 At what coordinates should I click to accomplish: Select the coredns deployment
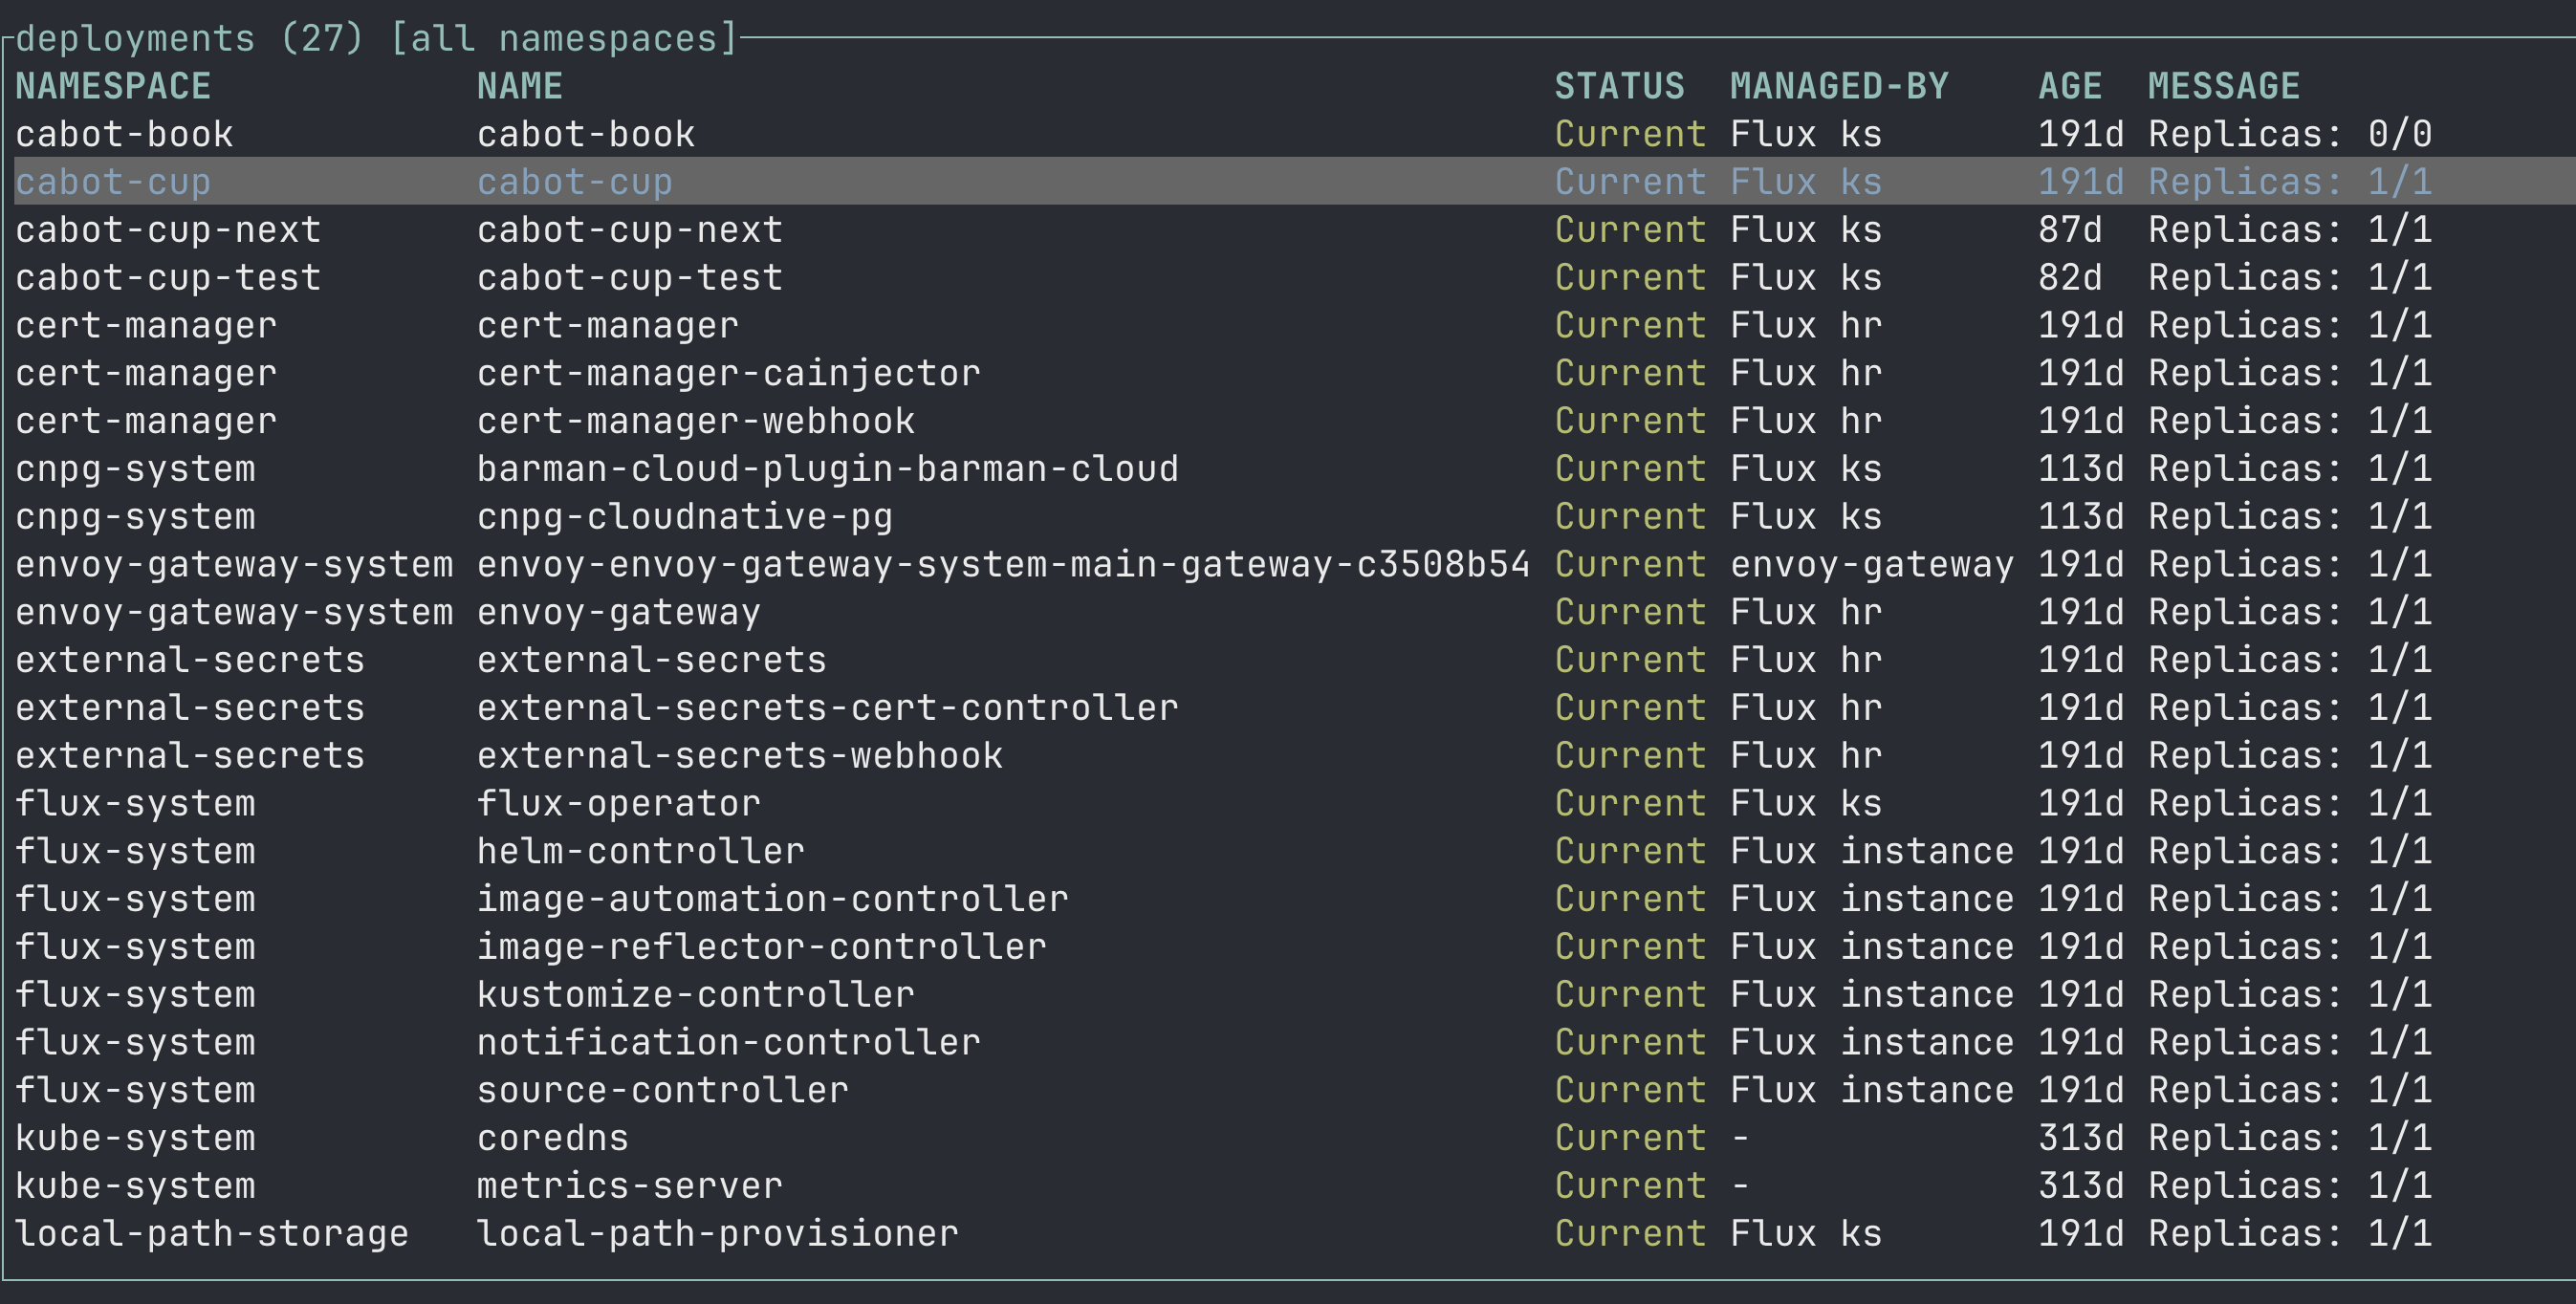click(x=553, y=1138)
